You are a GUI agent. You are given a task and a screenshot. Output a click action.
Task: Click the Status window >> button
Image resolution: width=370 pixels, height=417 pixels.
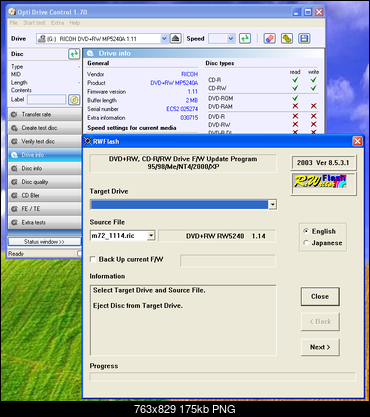(x=44, y=242)
